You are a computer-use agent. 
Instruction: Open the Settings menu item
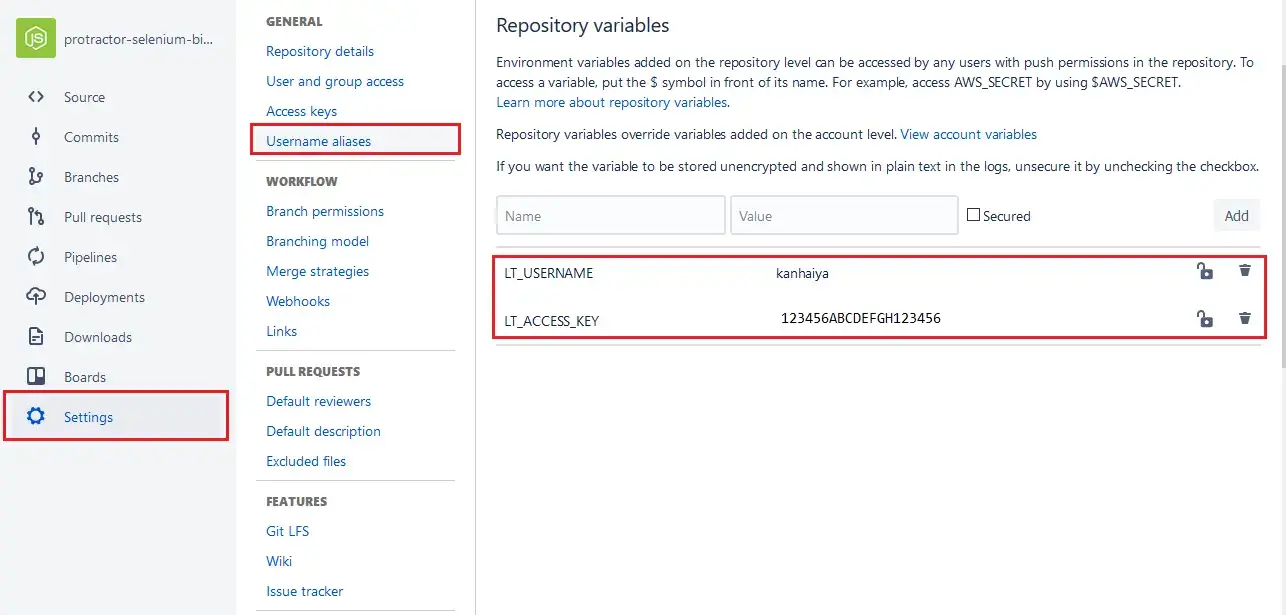(88, 417)
